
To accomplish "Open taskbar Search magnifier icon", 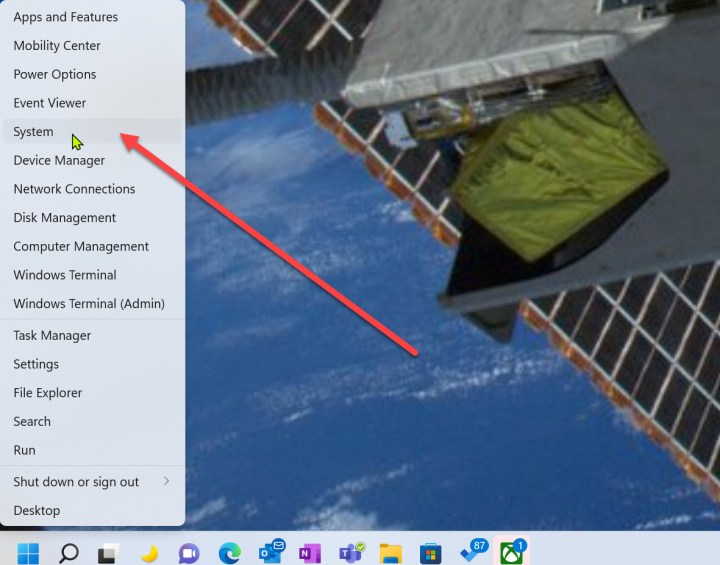I will [x=69, y=552].
